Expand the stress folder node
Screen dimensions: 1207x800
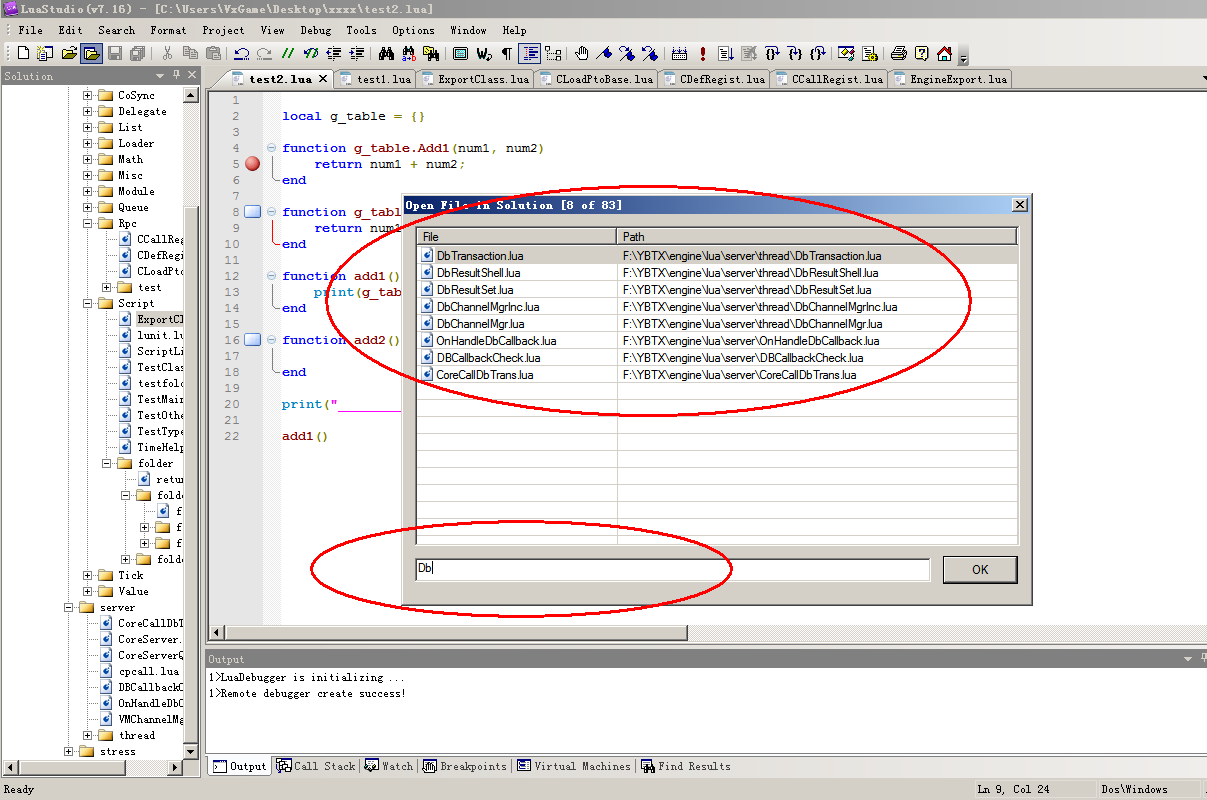pyautogui.click(x=69, y=752)
